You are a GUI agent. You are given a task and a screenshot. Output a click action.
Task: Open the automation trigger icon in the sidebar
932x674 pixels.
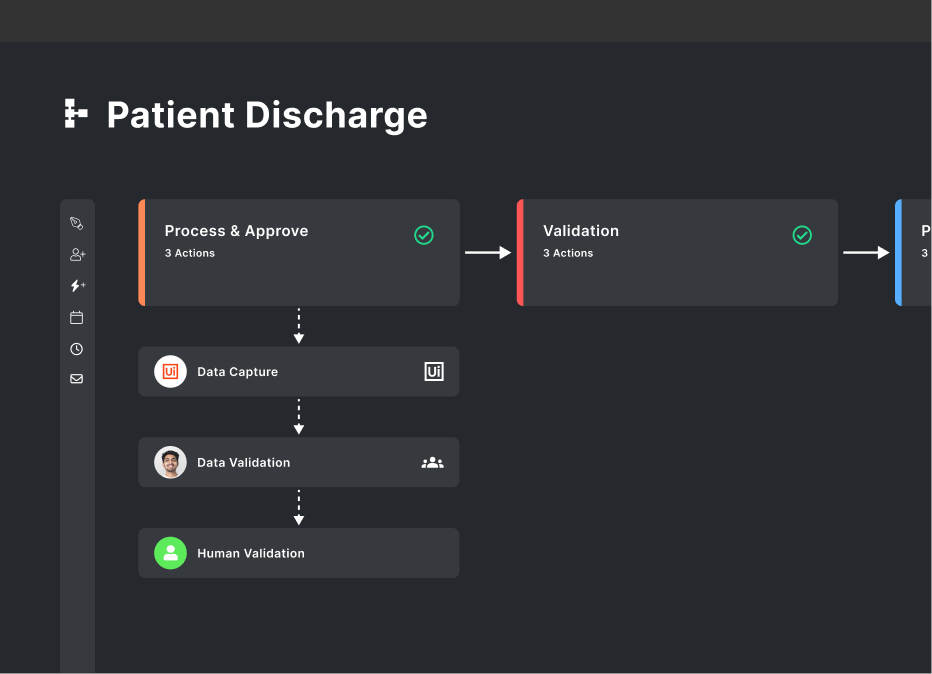77,285
